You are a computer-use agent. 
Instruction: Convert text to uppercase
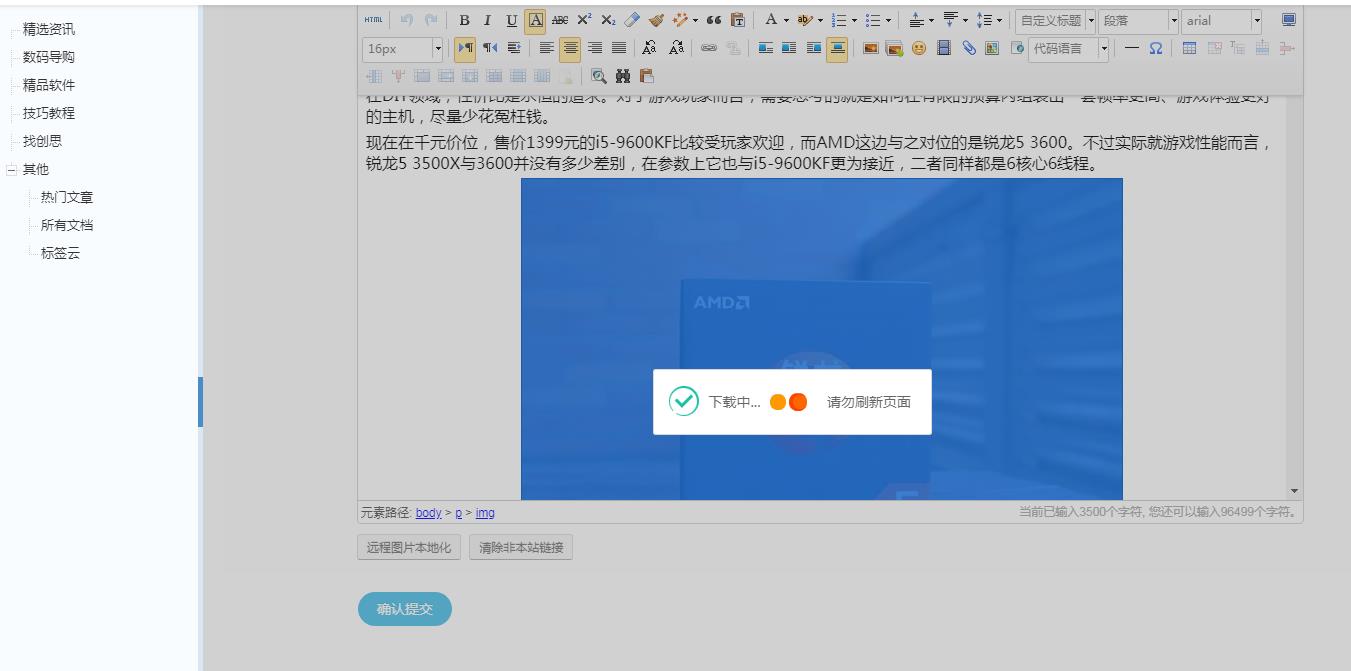(x=650, y=48)
